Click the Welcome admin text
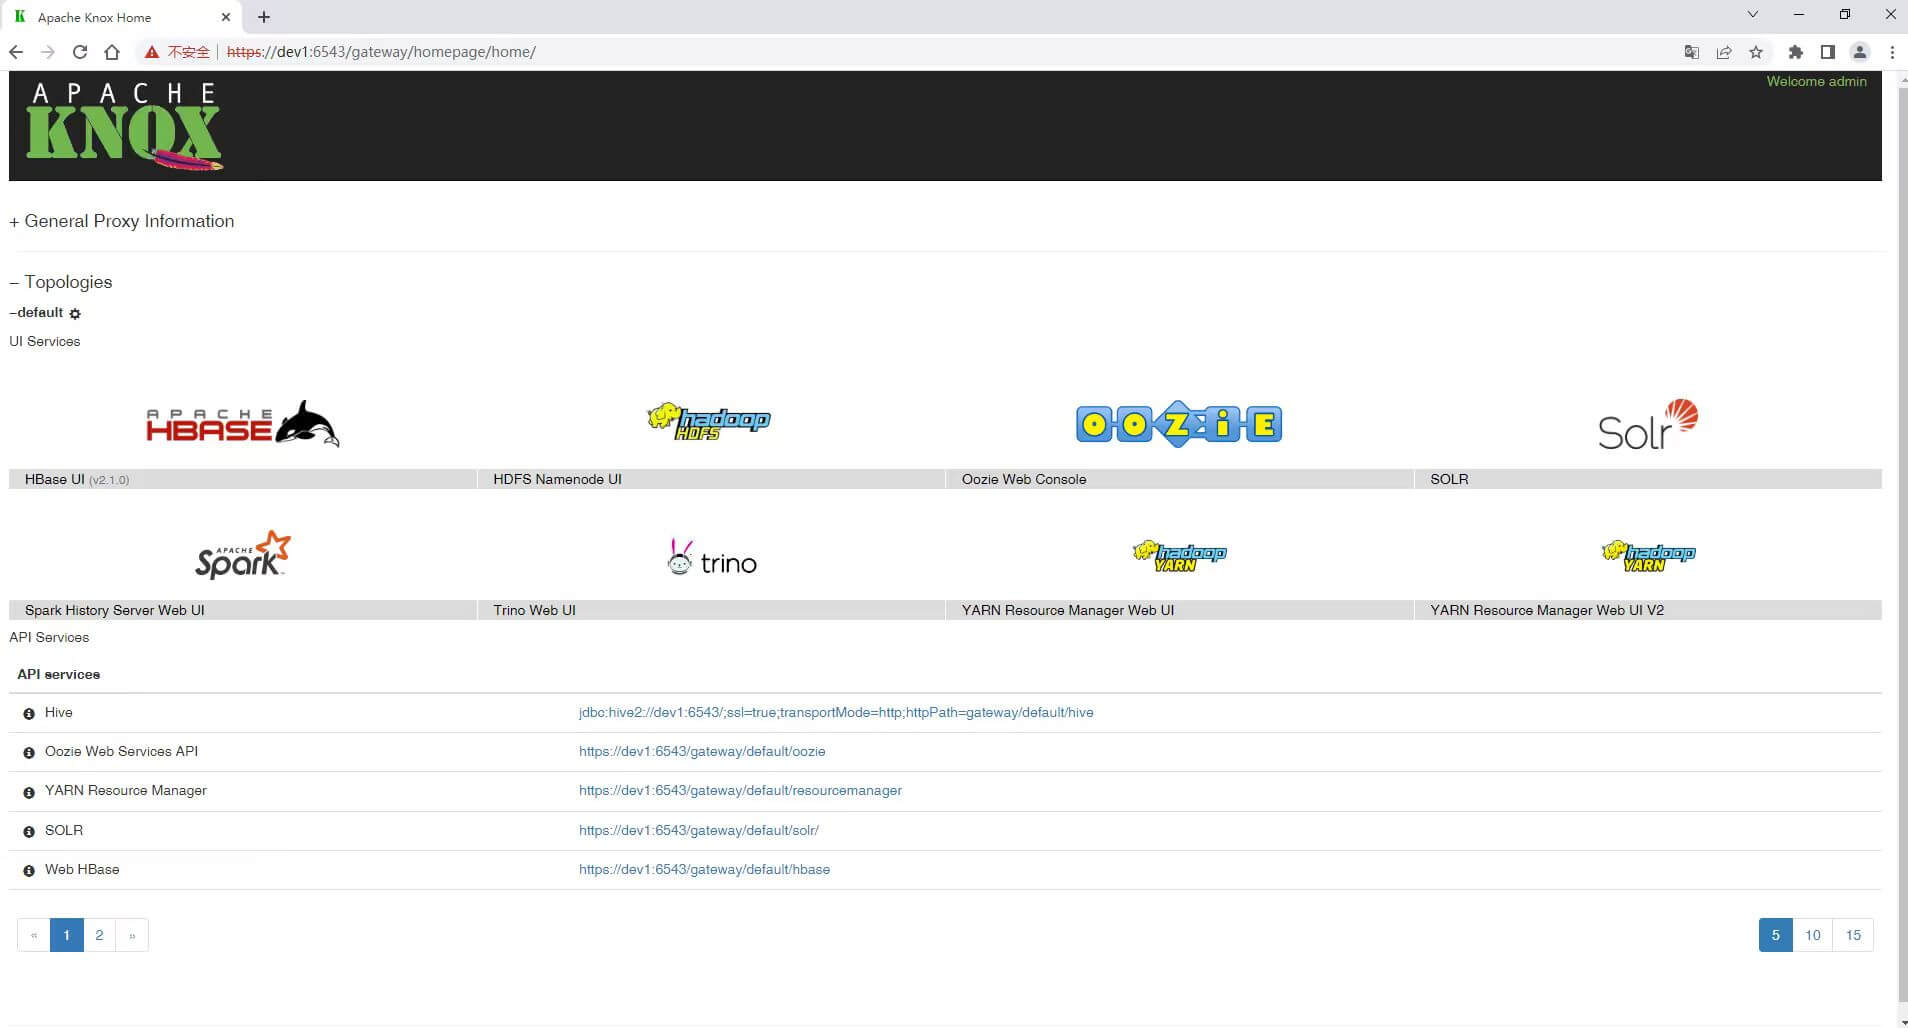 click(x=1816, y=82)
